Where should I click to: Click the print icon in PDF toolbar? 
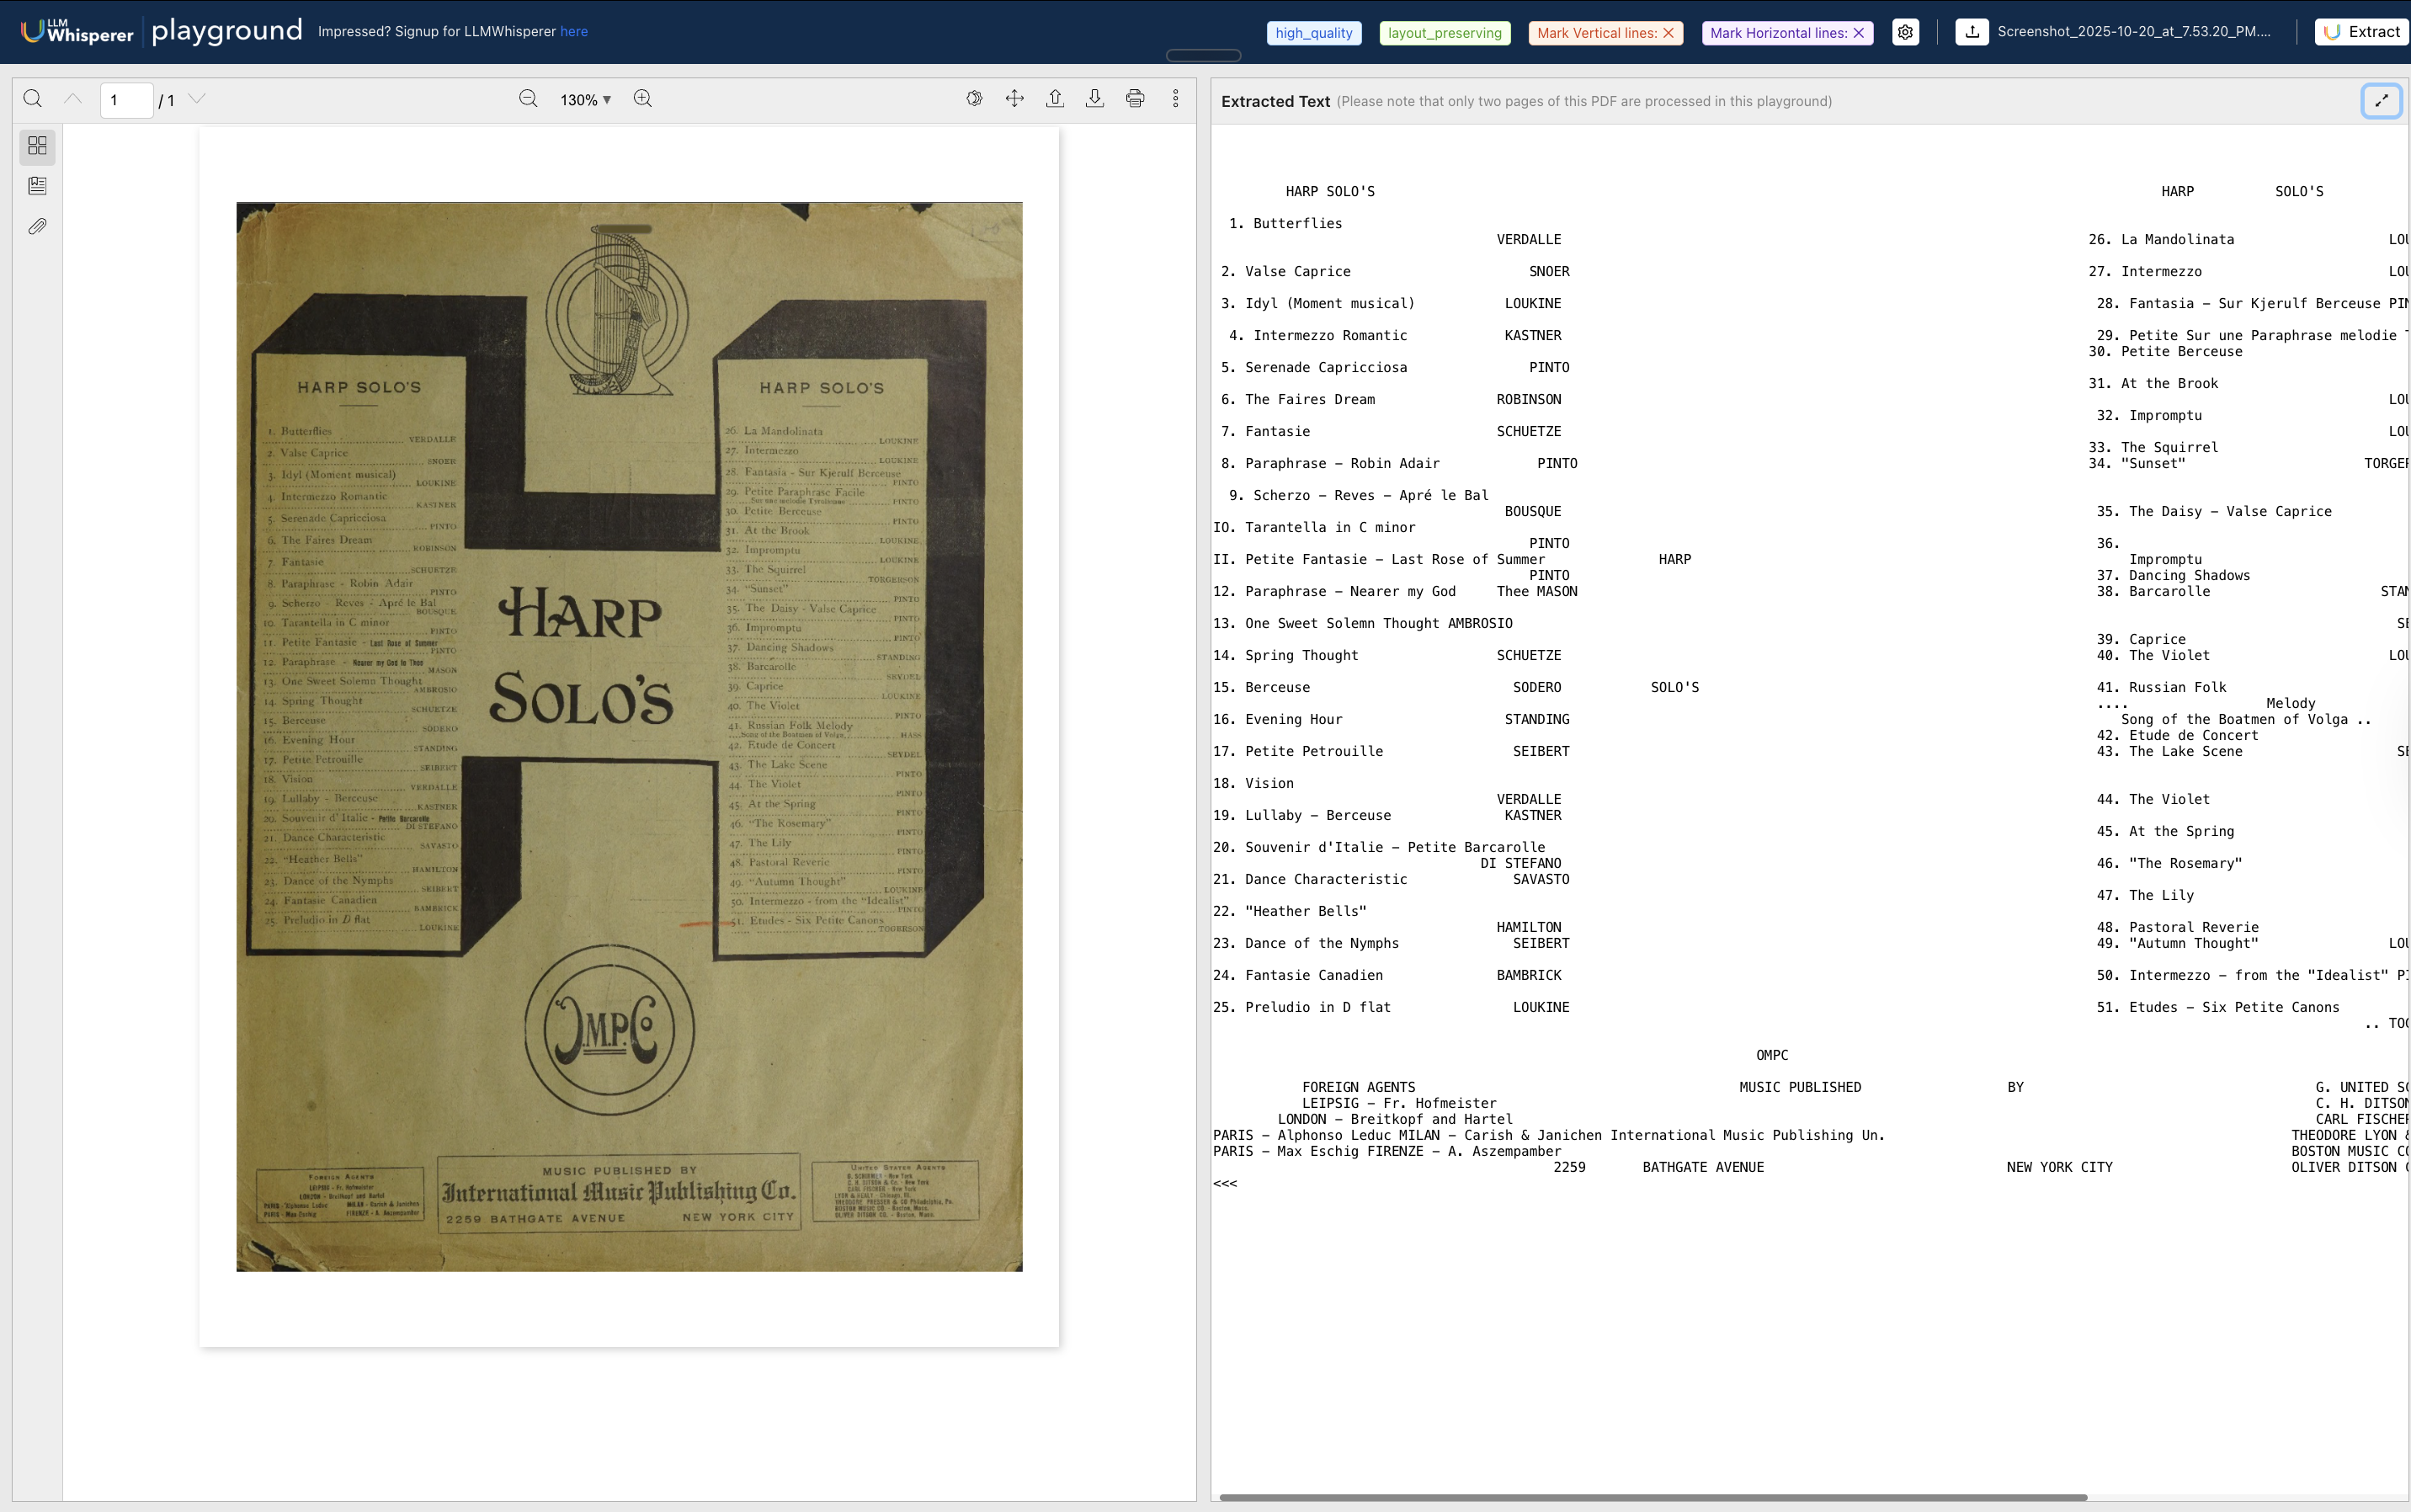pyautogui.click(x=1135, y=99)
